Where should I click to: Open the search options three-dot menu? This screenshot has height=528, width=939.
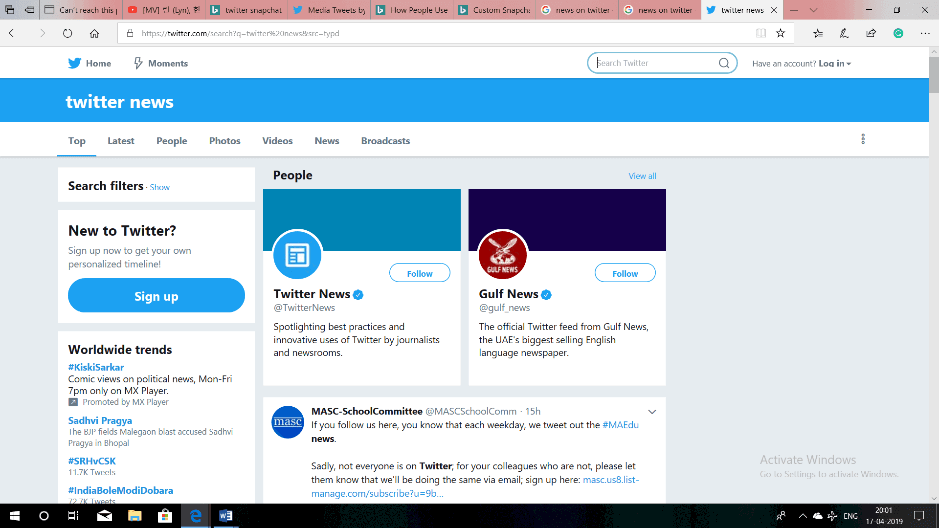863,139
